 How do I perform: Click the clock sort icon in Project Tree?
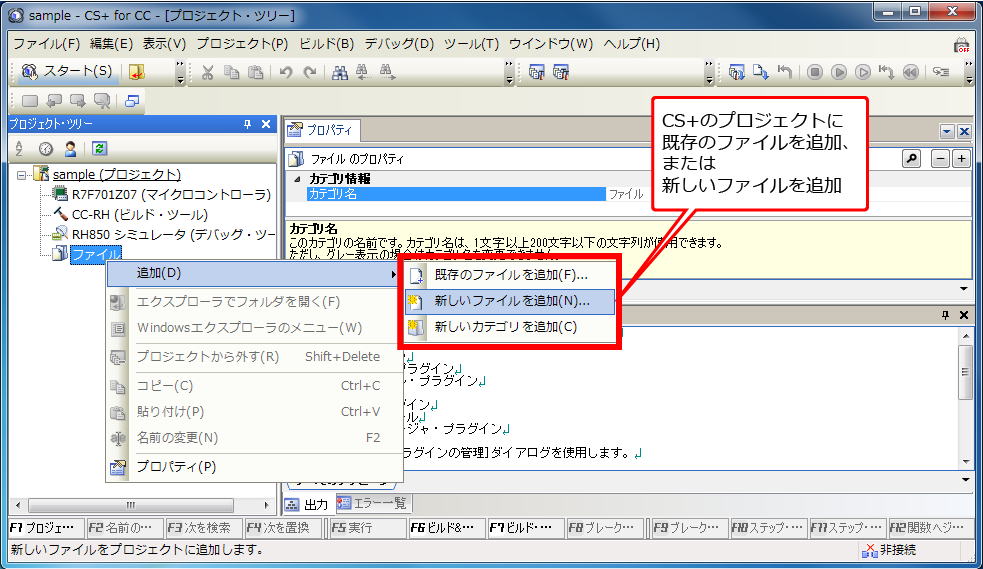[x=46, y=149]
